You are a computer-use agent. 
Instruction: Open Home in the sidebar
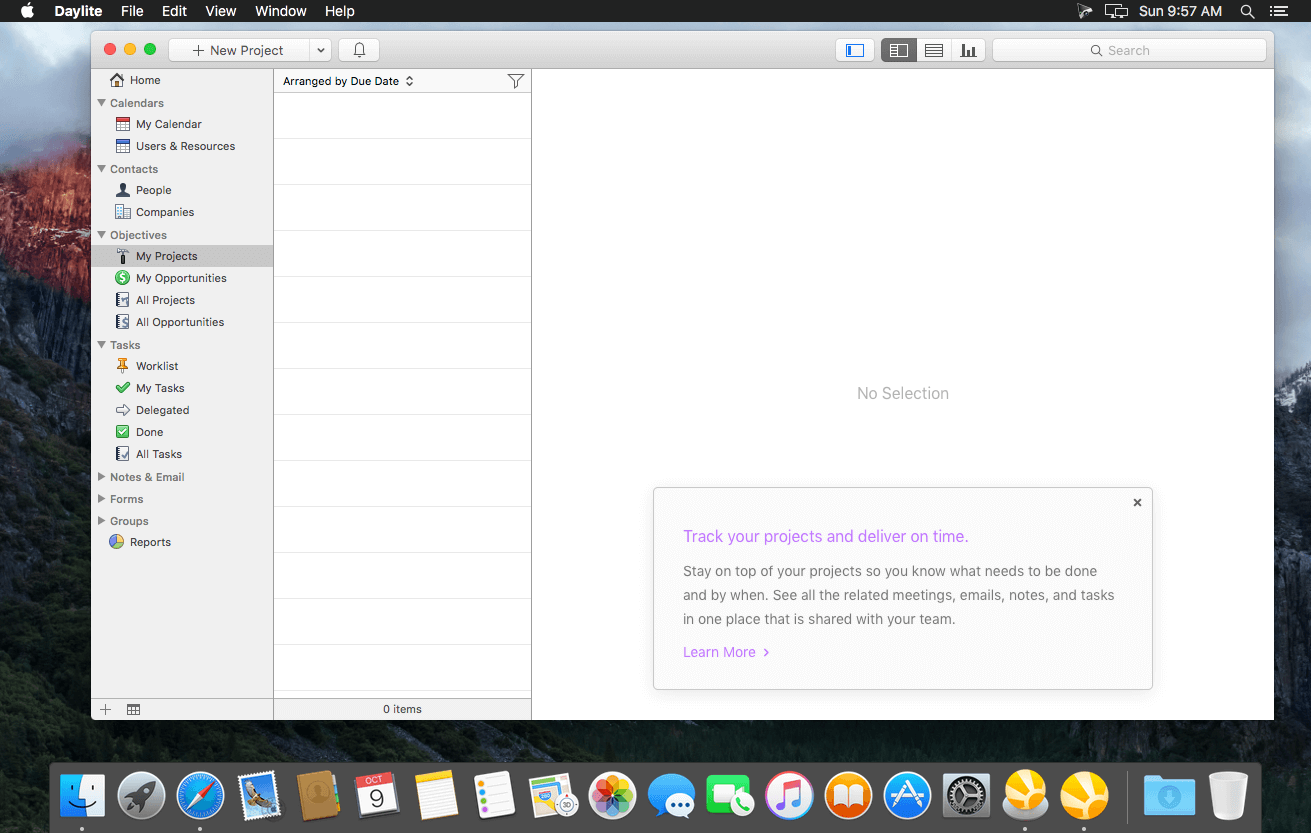pos(135,80)
